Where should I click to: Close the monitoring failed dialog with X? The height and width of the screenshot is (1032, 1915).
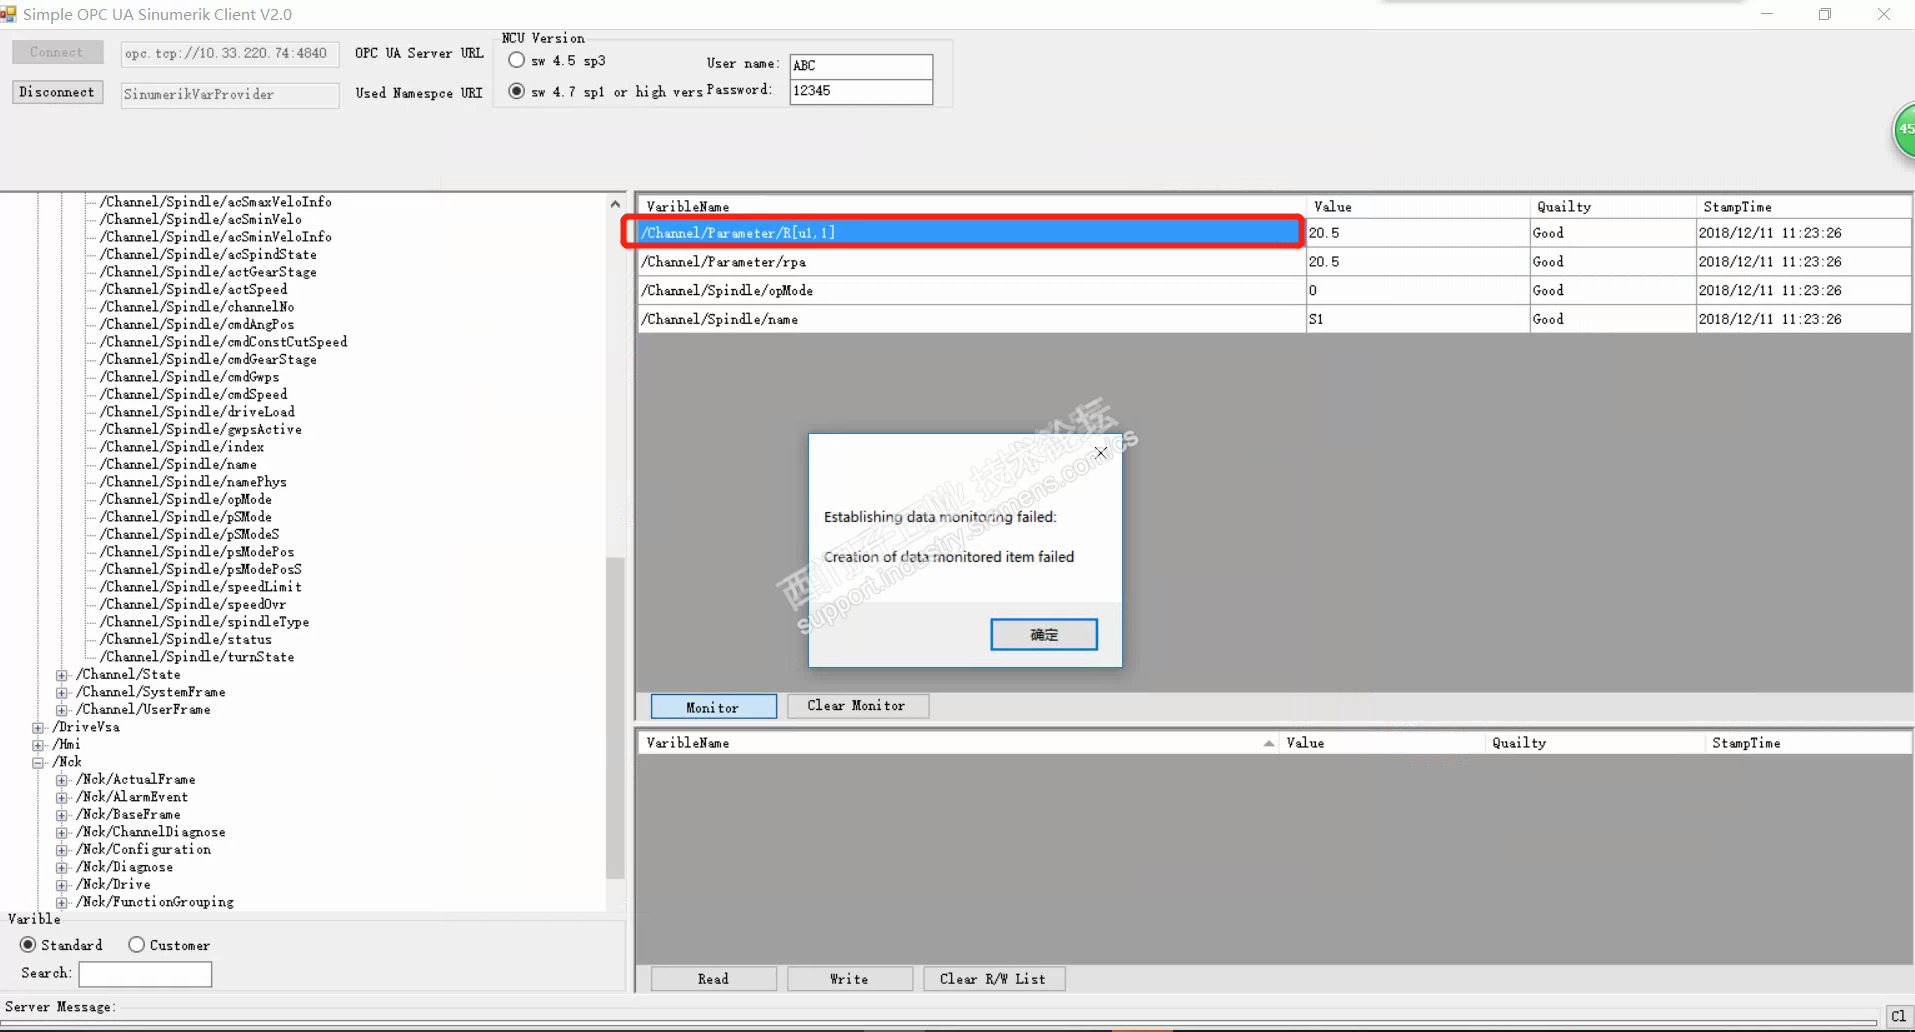point(1101,453)
